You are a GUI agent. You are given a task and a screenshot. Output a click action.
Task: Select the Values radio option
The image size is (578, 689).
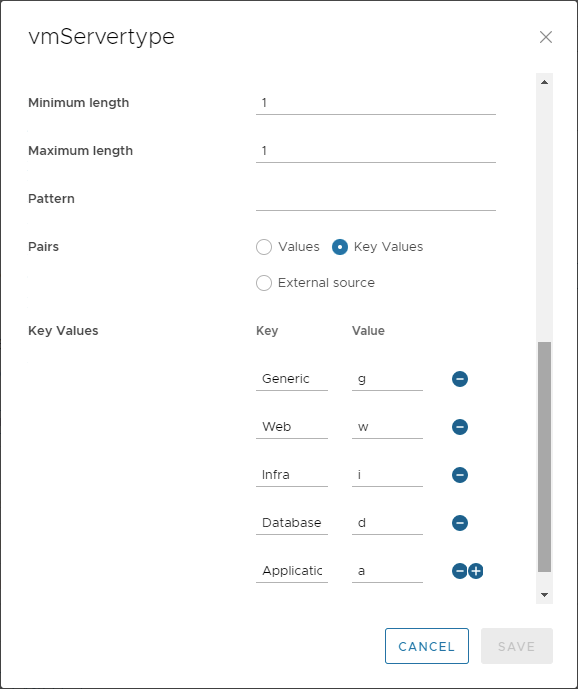point(264,247)
